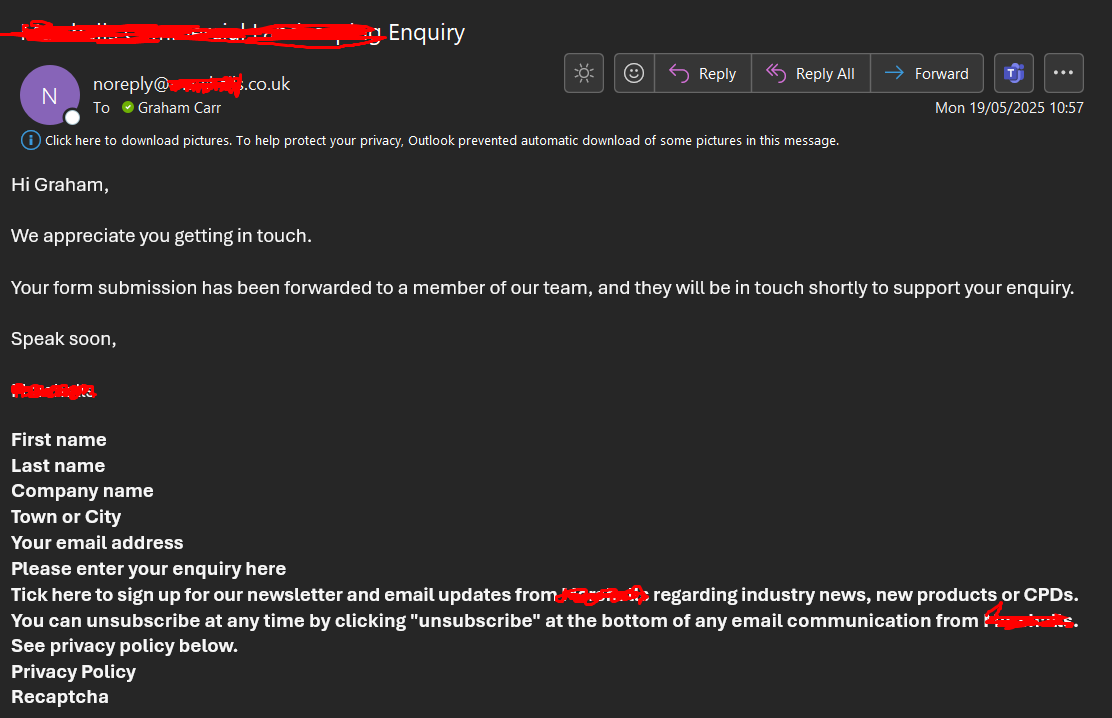Click the Privacy Policy text
This screenshot has width=1112, height=718.
click(x=73, y=672)
